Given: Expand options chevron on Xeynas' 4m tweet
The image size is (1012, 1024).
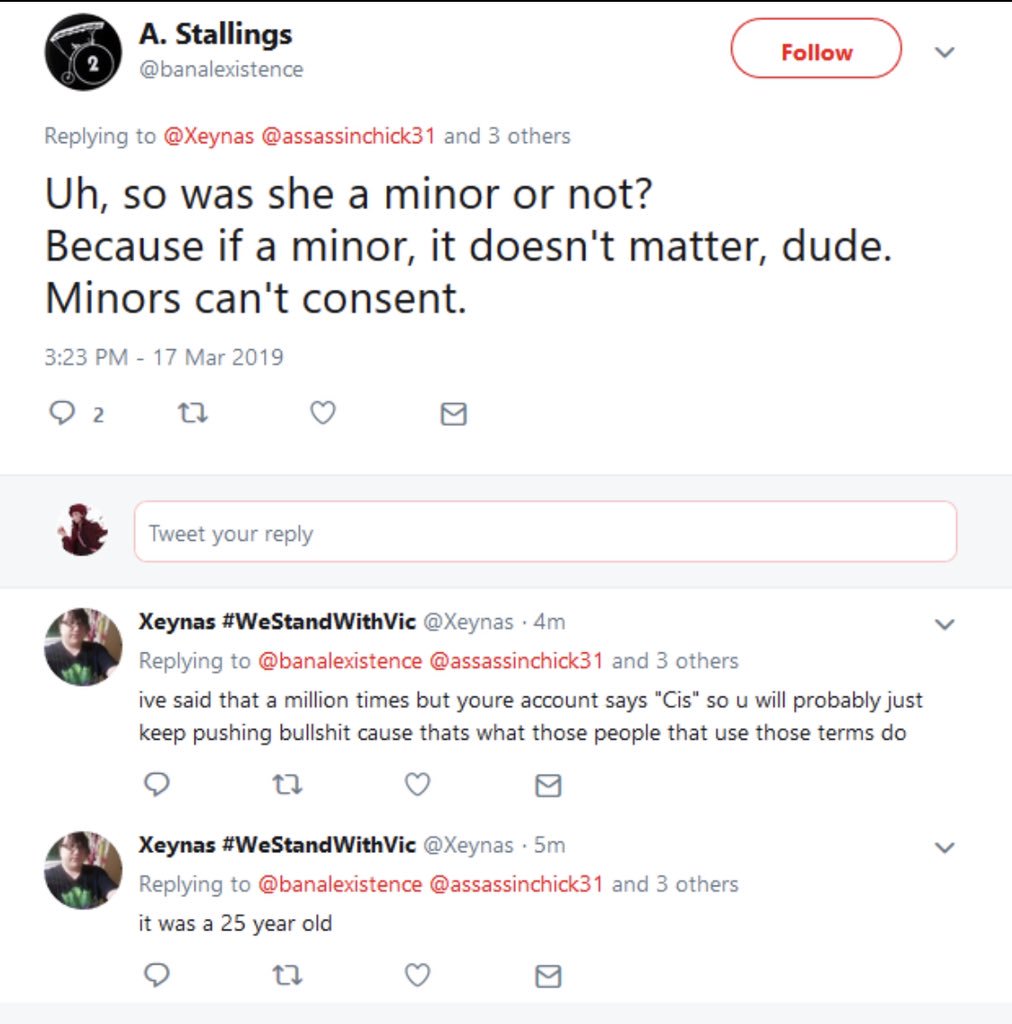Looking at the screenshot, I should pyautogui.click(x=944, y=624).
